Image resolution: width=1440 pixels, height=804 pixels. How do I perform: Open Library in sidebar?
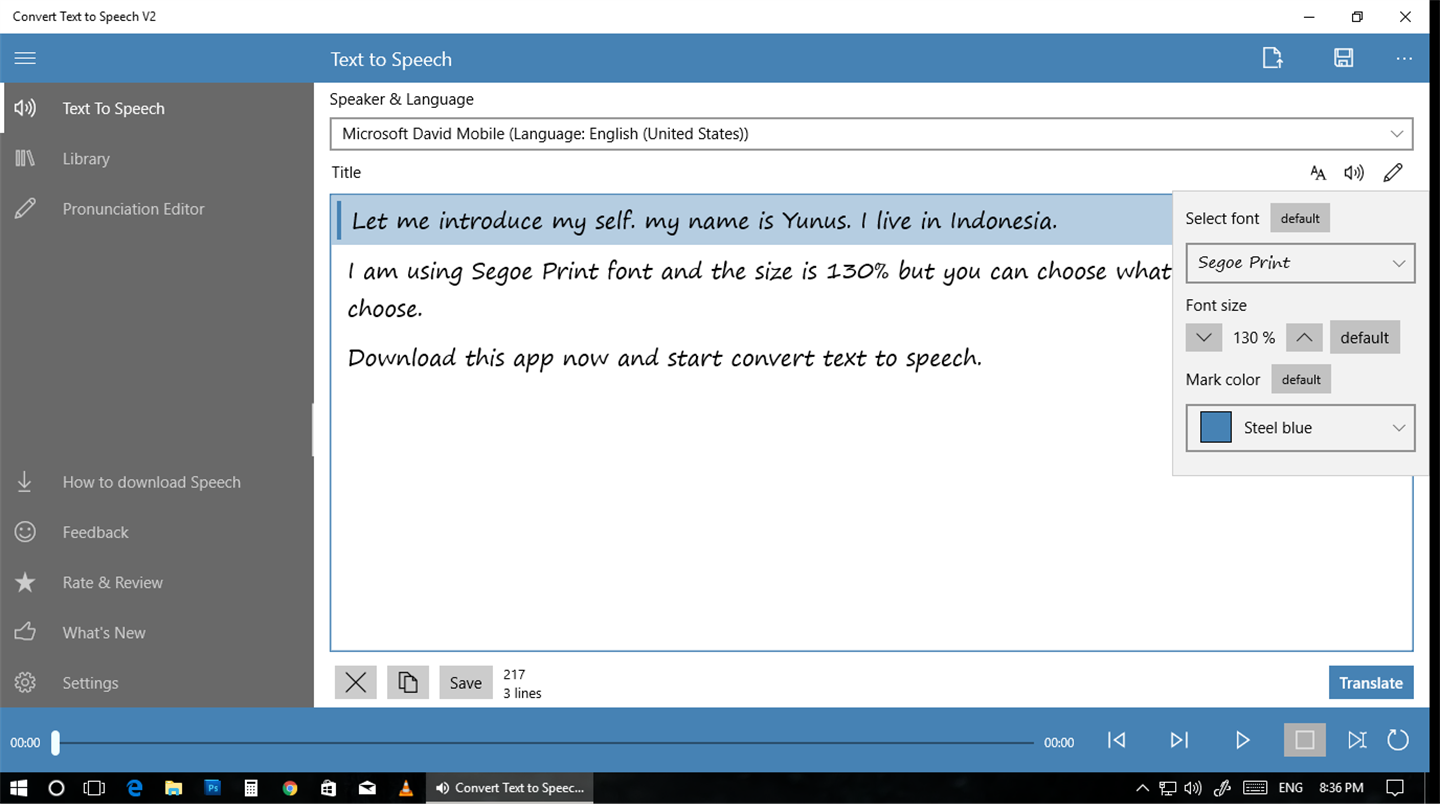[x=158, y=158]
